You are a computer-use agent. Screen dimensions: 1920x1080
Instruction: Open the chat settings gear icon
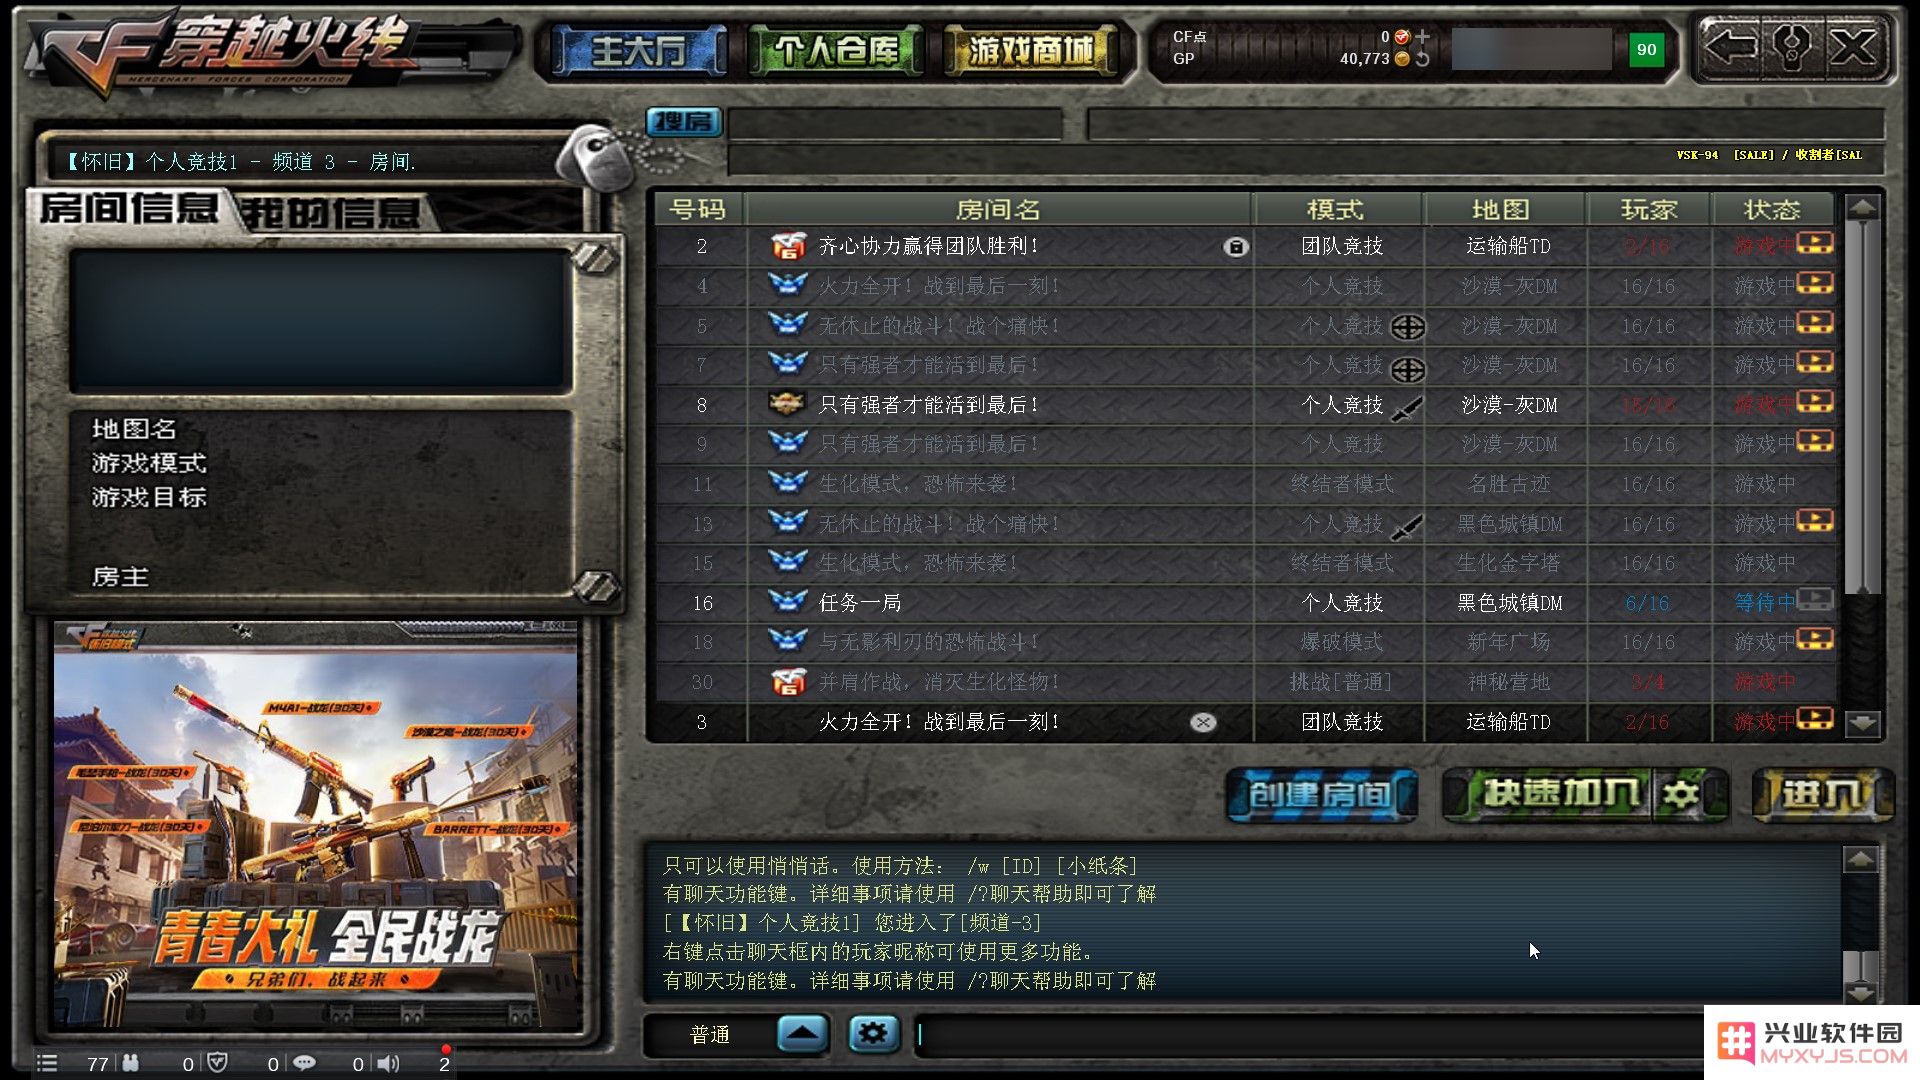pyautogui.click(x=873, y=1033)
